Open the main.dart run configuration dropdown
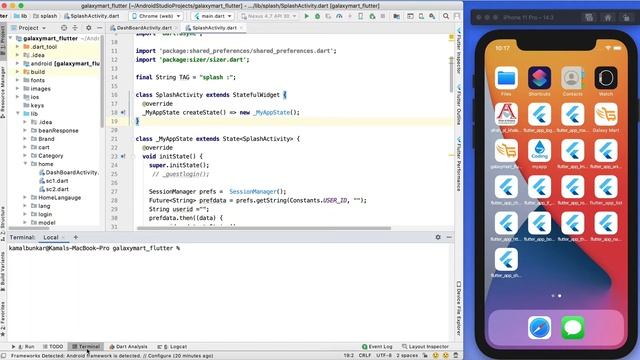Image resolution: width=640 pixels, height=360 pixels. pyautogui.click(x=212, y=16)
